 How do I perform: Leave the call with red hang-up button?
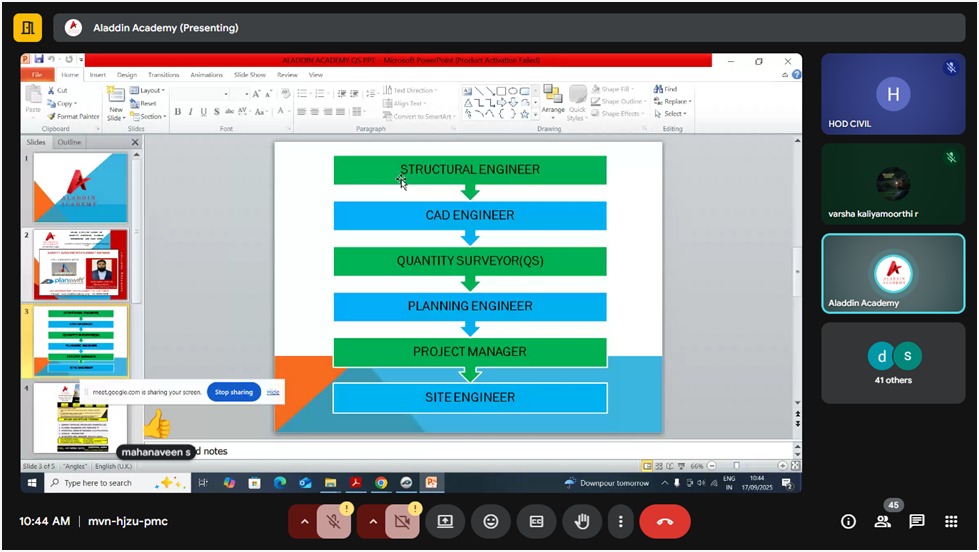[665, 521]
